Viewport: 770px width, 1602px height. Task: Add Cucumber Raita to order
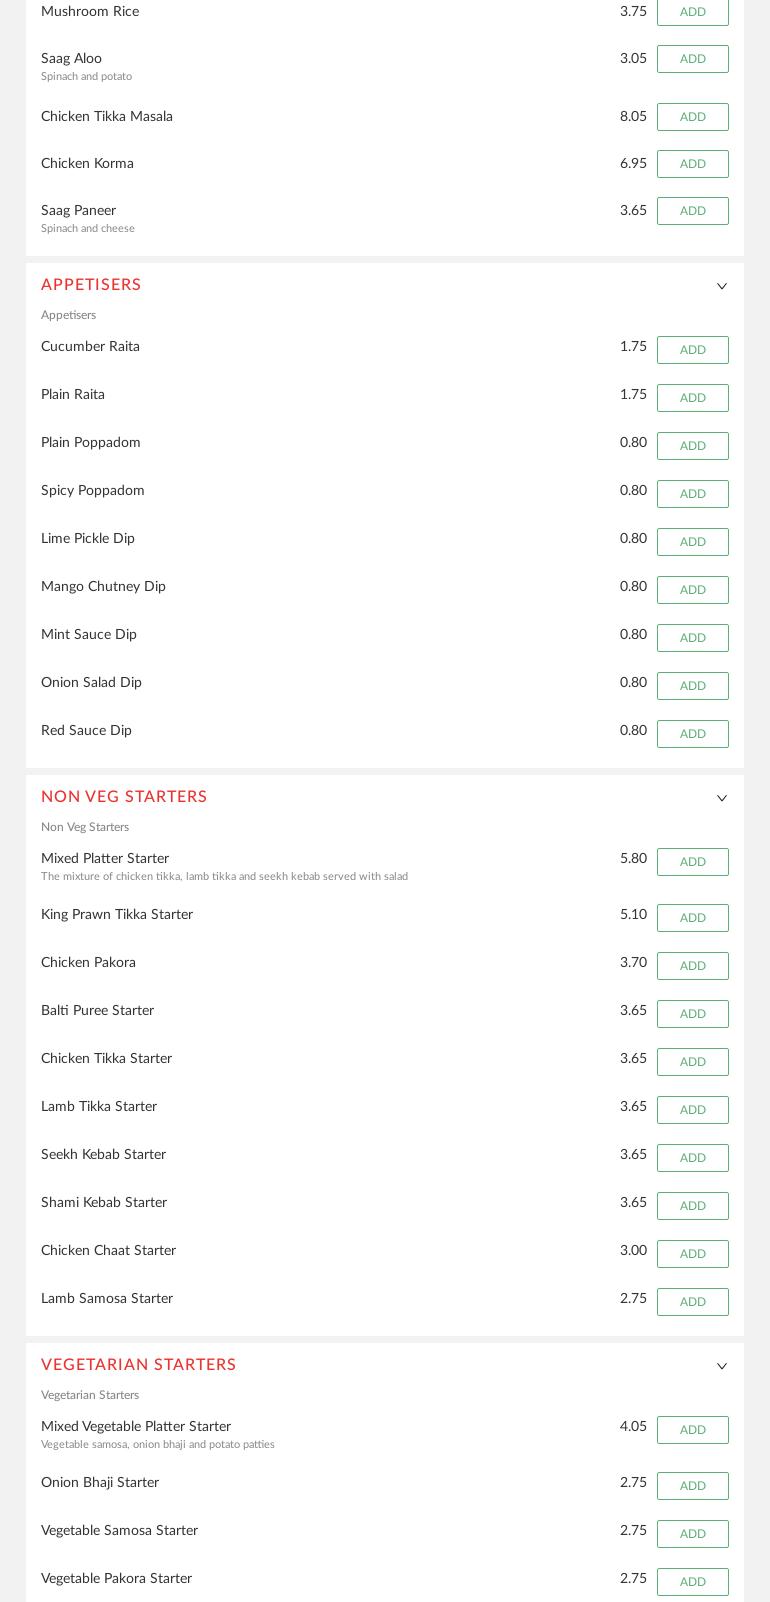coord(693,350)
